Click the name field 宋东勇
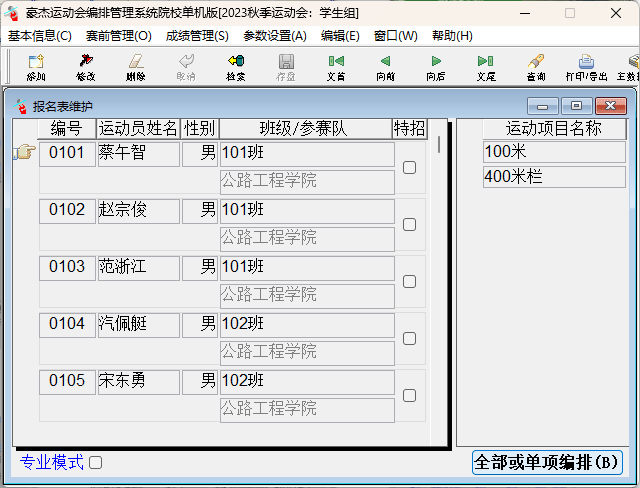The height and width of the screenshot is (488, 640). coord(139,382)
